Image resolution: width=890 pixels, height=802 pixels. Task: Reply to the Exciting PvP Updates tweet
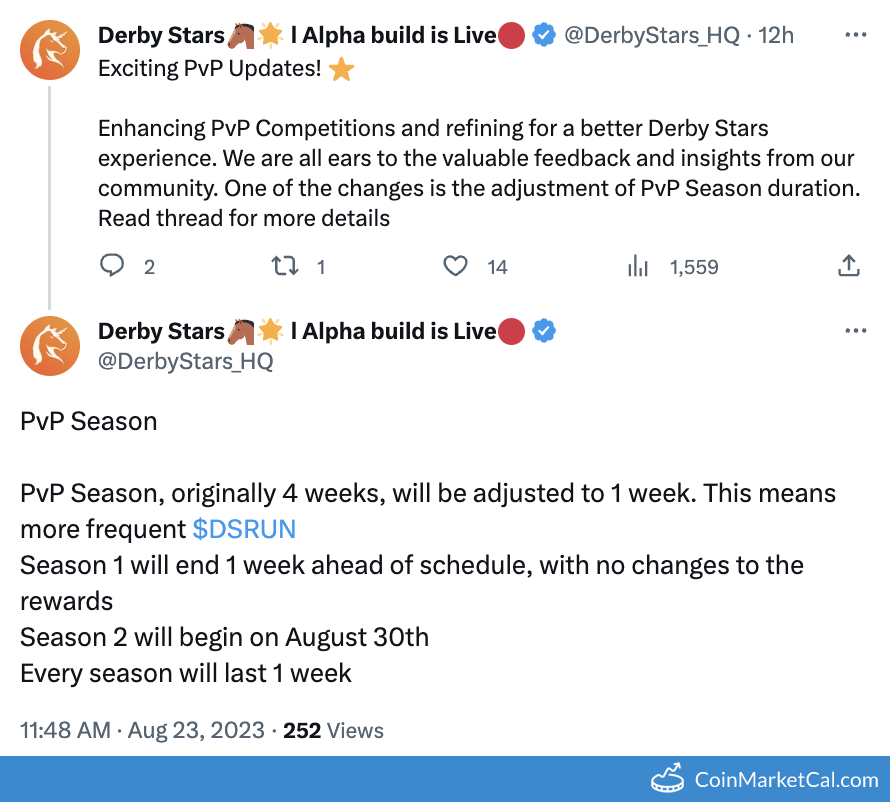tap(113, 266)
